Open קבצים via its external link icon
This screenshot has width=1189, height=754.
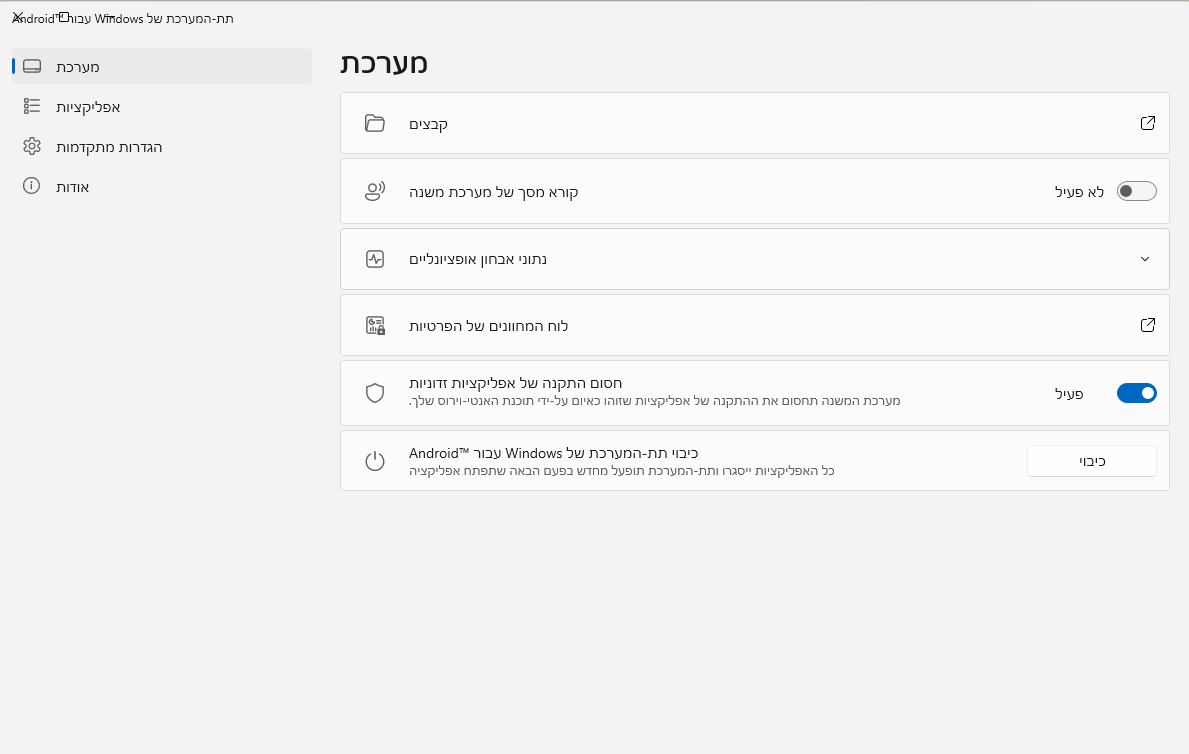(1147, 123)
